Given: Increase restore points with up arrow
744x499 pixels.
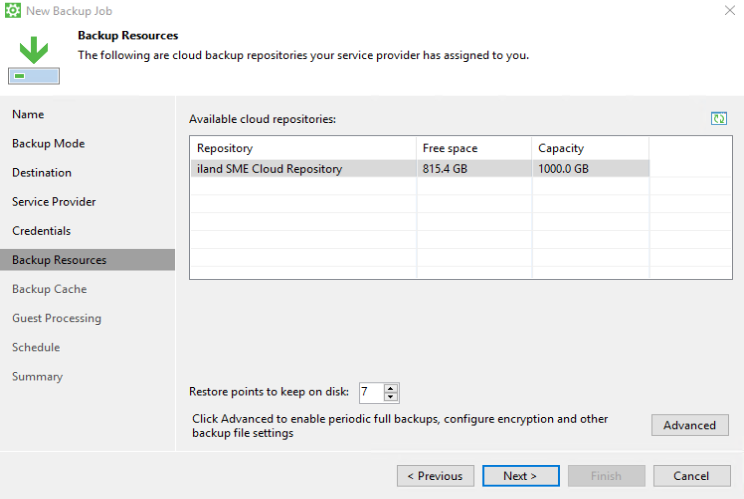Looking at the screenshot, I should tap(391, 388).
